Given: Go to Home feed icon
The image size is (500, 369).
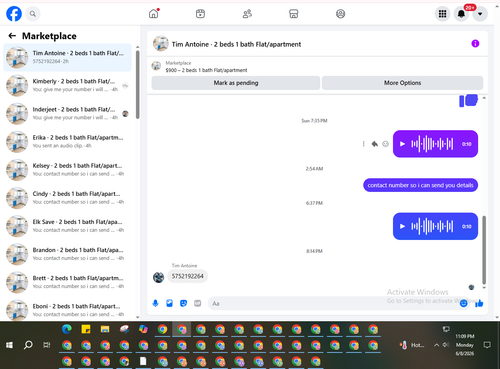Looking at the screenshot, I should click(154, 14).
